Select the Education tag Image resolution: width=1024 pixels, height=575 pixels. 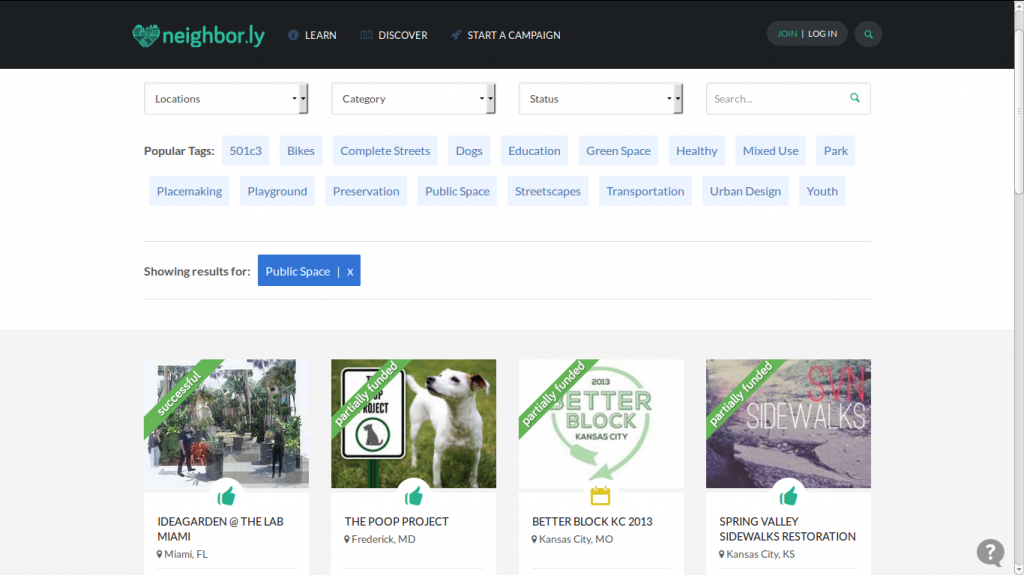pos(534,151)
